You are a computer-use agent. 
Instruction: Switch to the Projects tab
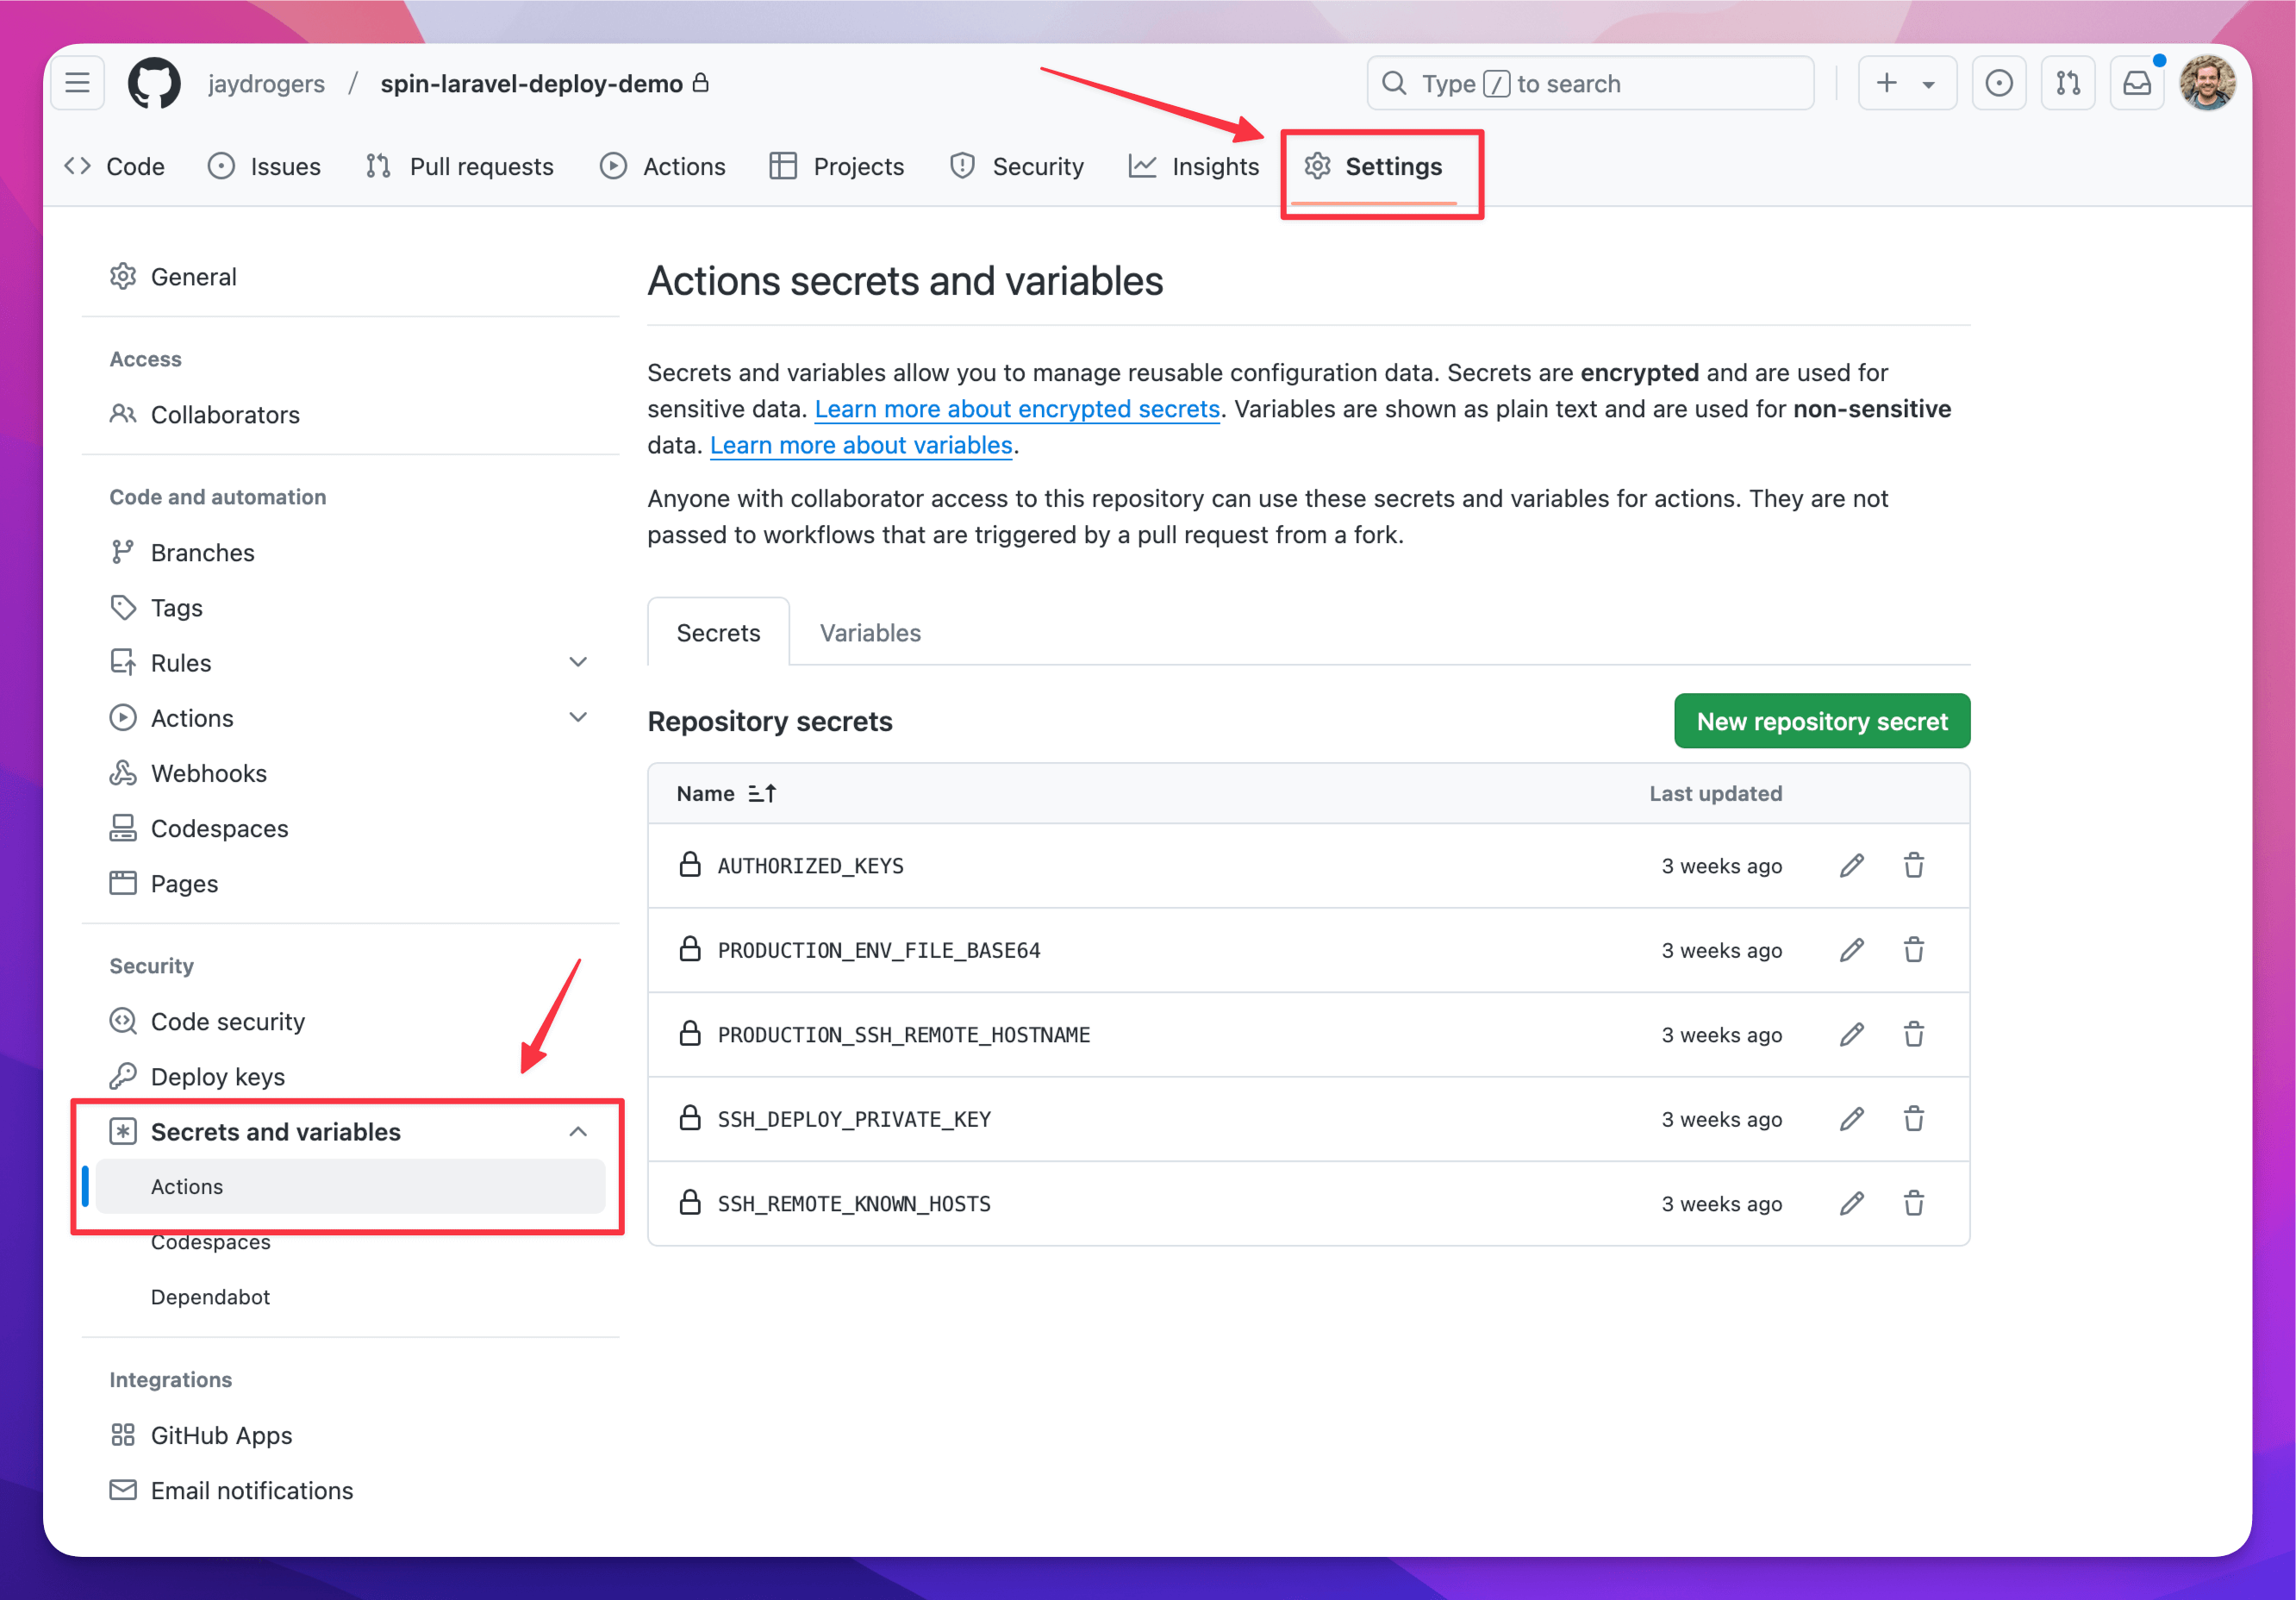[x=837, y=166]
